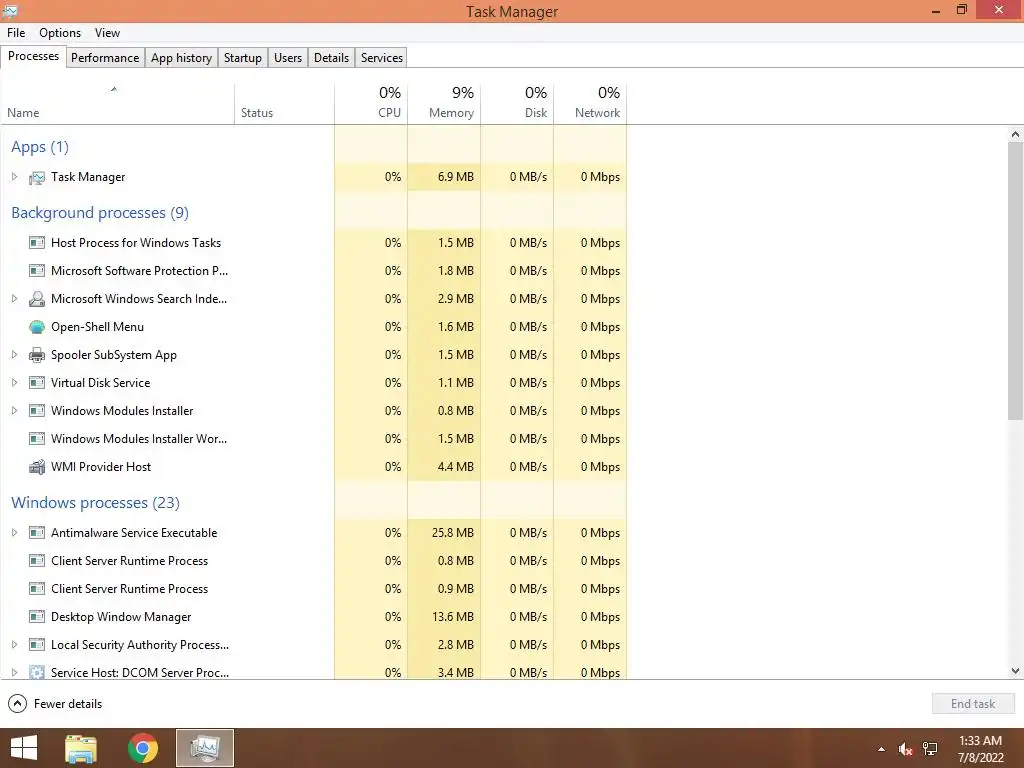Click the scrollbar down arrow
This screenshot has height=768, width=1024.
1015,671
